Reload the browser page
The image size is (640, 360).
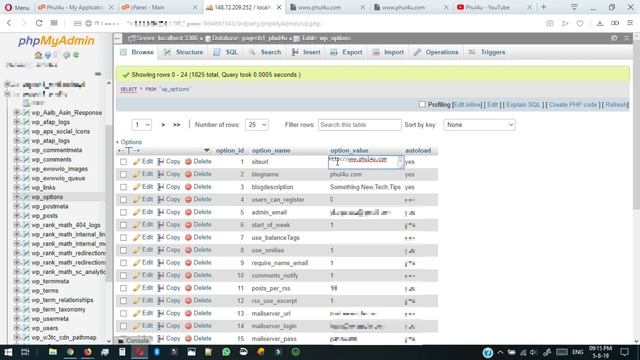coord(39,23)
